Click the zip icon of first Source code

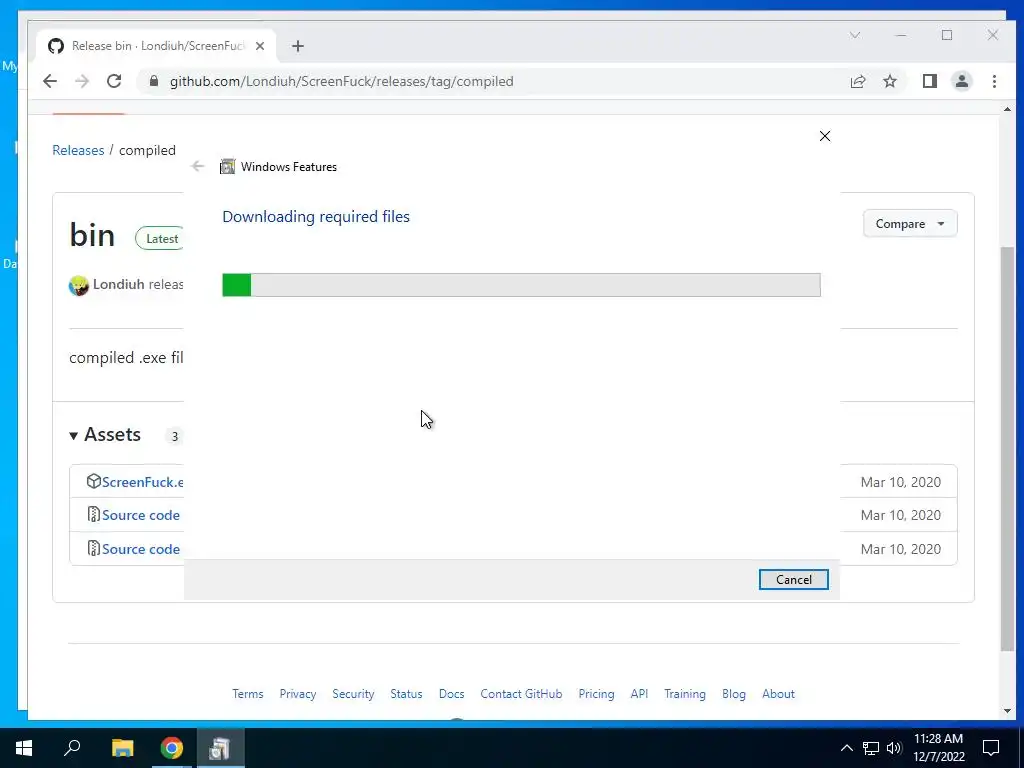coord(93,515)
